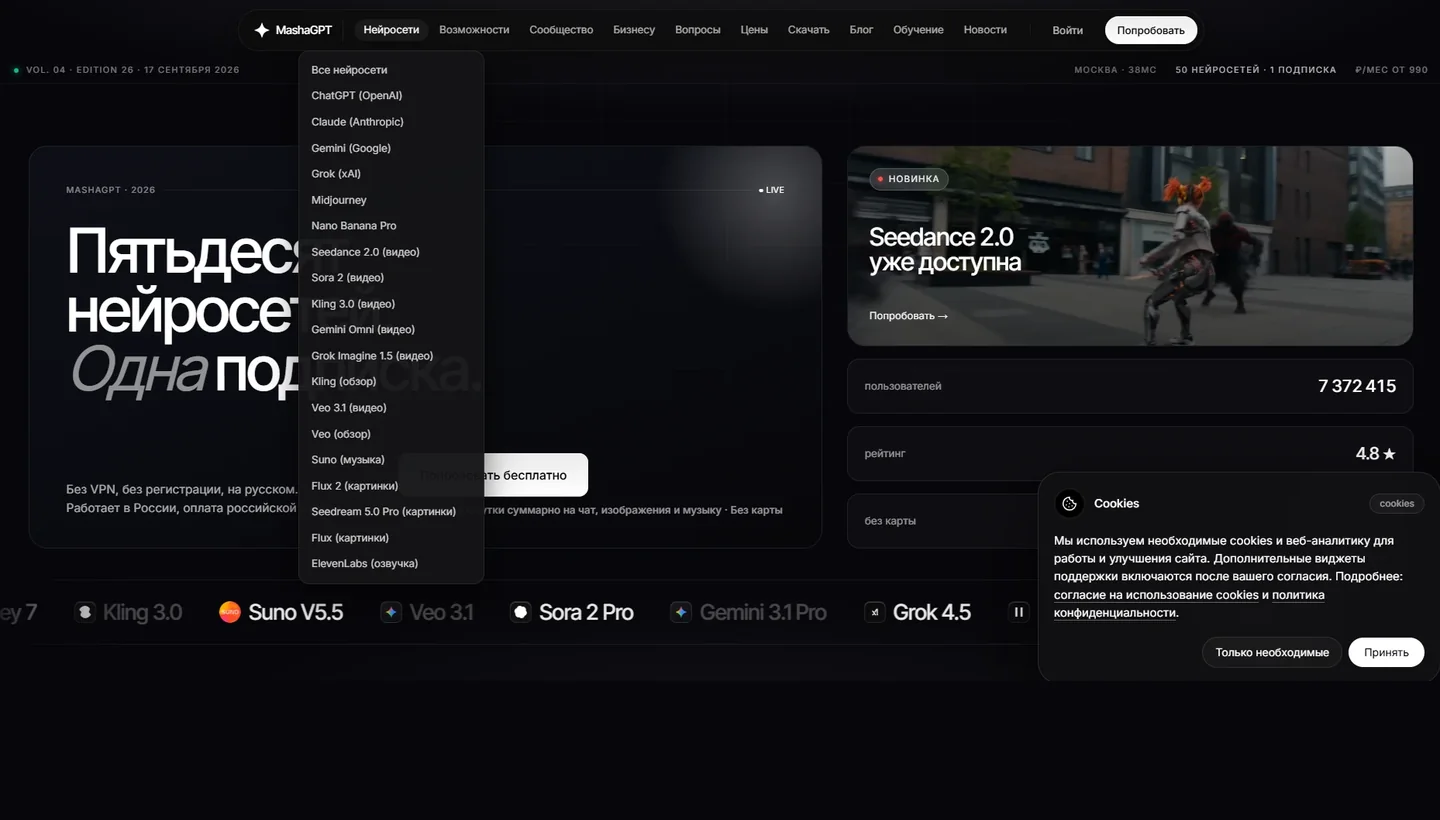Select Все нейросети in the dropdown

point(391,70)
